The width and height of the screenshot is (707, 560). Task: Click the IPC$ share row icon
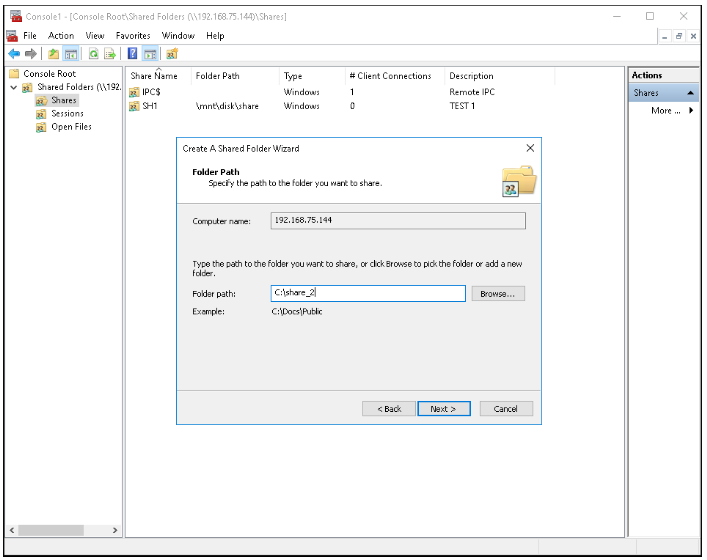134,92
